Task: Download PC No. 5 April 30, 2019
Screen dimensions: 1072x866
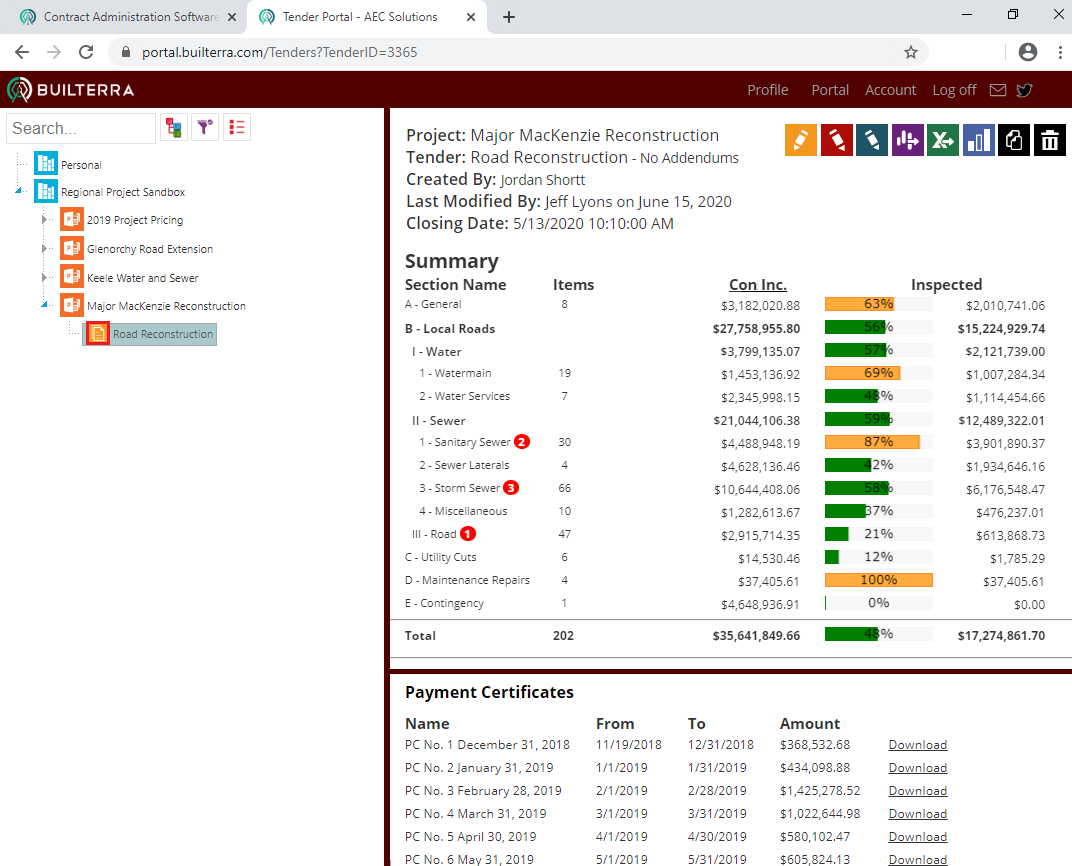Action: [x=917, y=837]
